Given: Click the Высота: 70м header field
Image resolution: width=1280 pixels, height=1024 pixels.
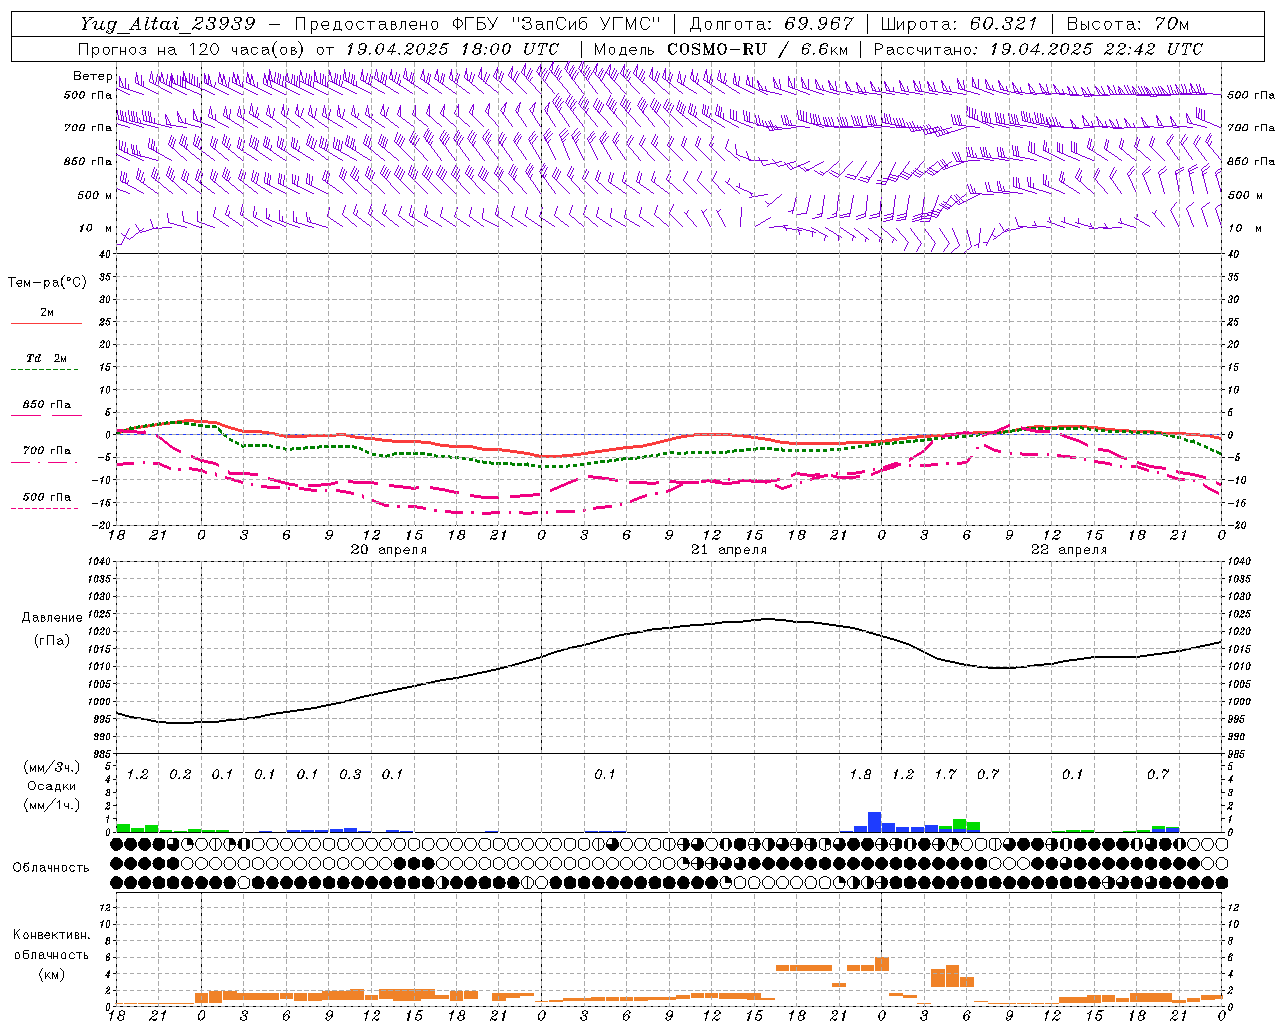Looking at the screenshot, I should [x=1127, y=24].
